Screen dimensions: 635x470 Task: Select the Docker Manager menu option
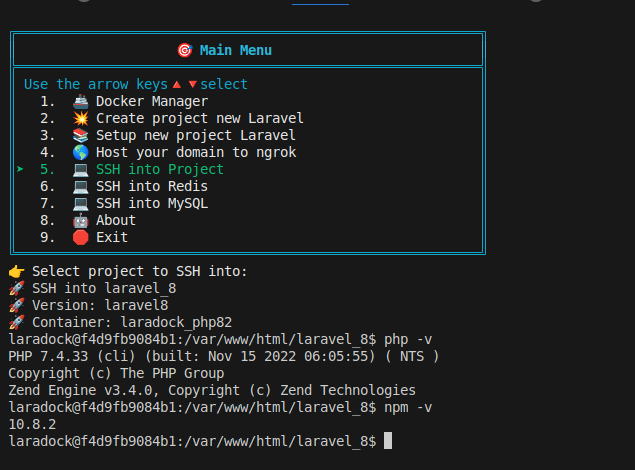tap(152, 102)
